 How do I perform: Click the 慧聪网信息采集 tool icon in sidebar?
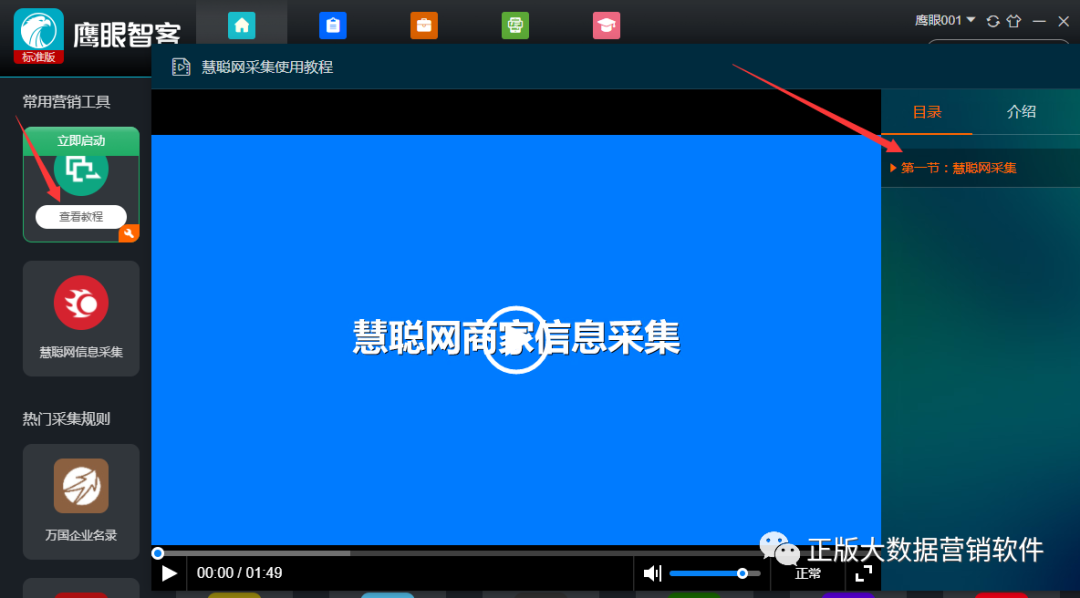tap(80, 303)
